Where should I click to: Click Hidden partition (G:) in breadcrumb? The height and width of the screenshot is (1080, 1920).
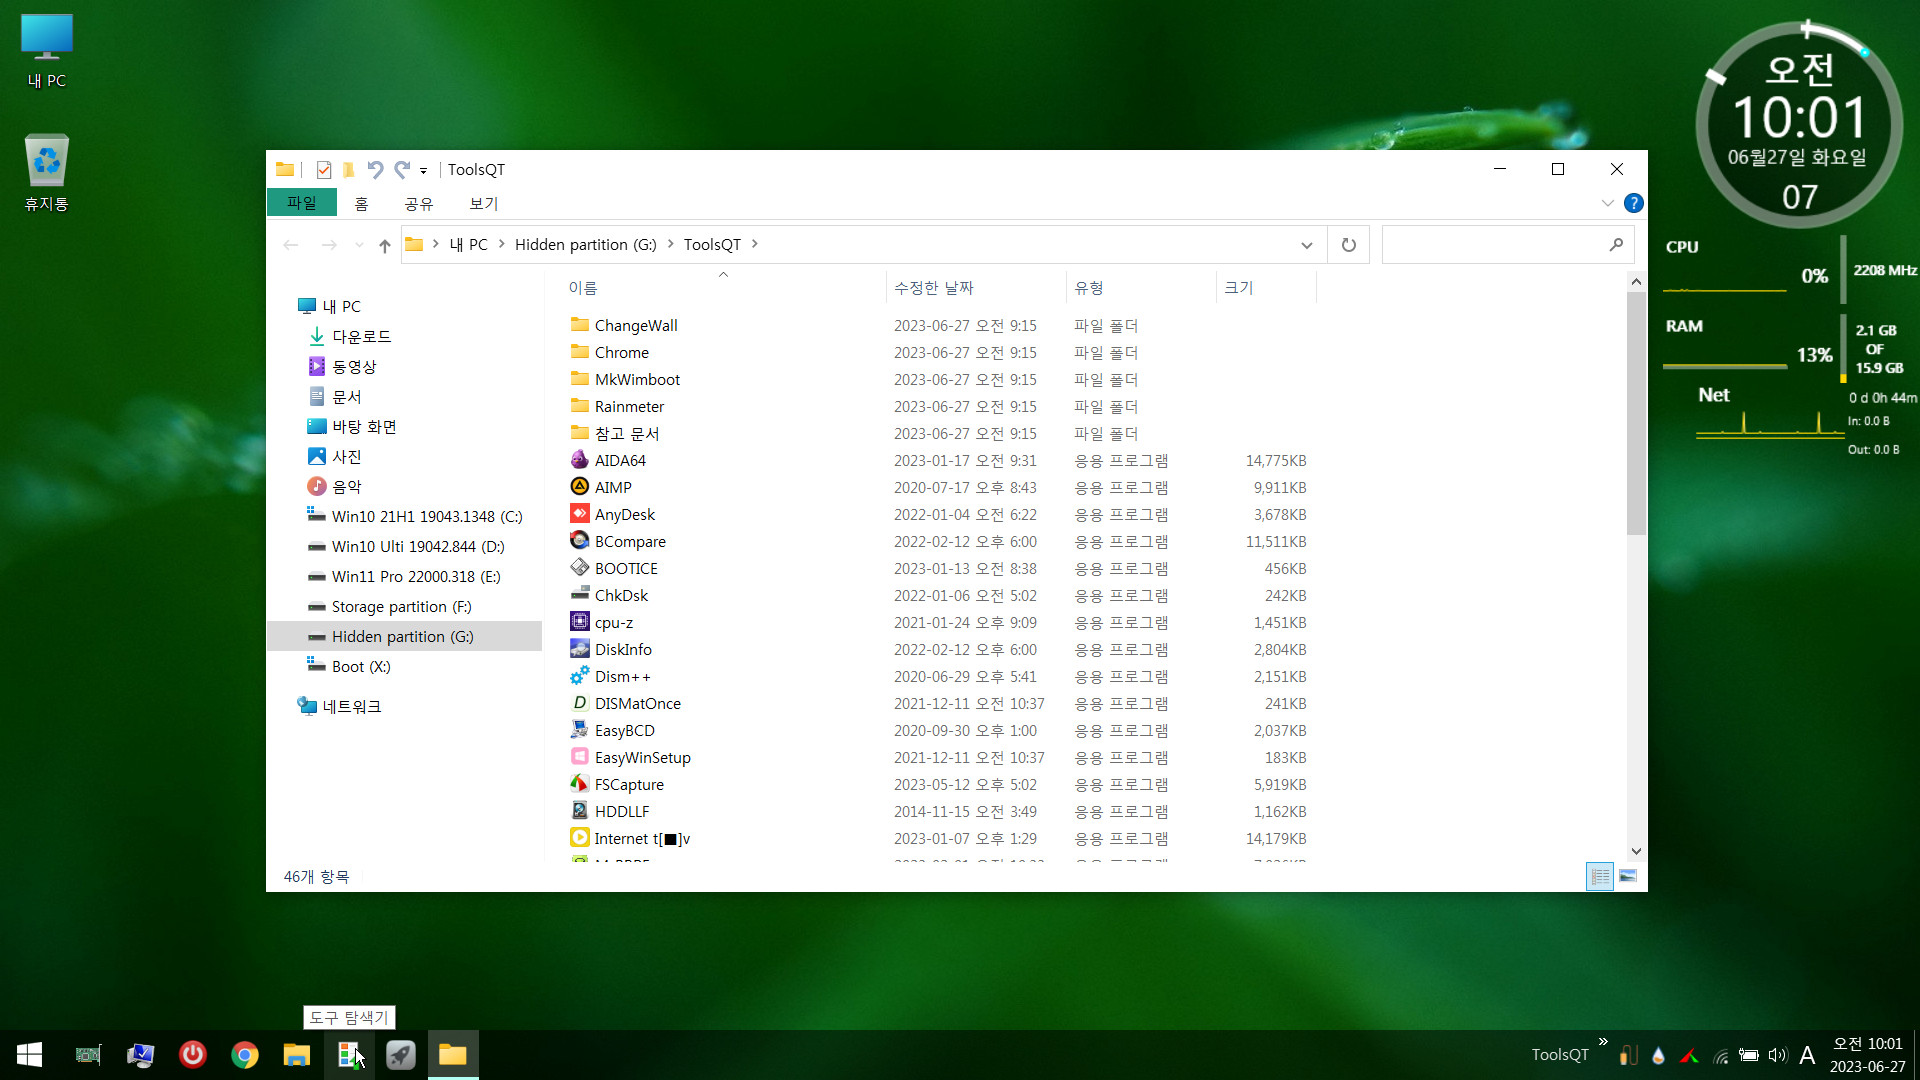[x=585, y=244]
